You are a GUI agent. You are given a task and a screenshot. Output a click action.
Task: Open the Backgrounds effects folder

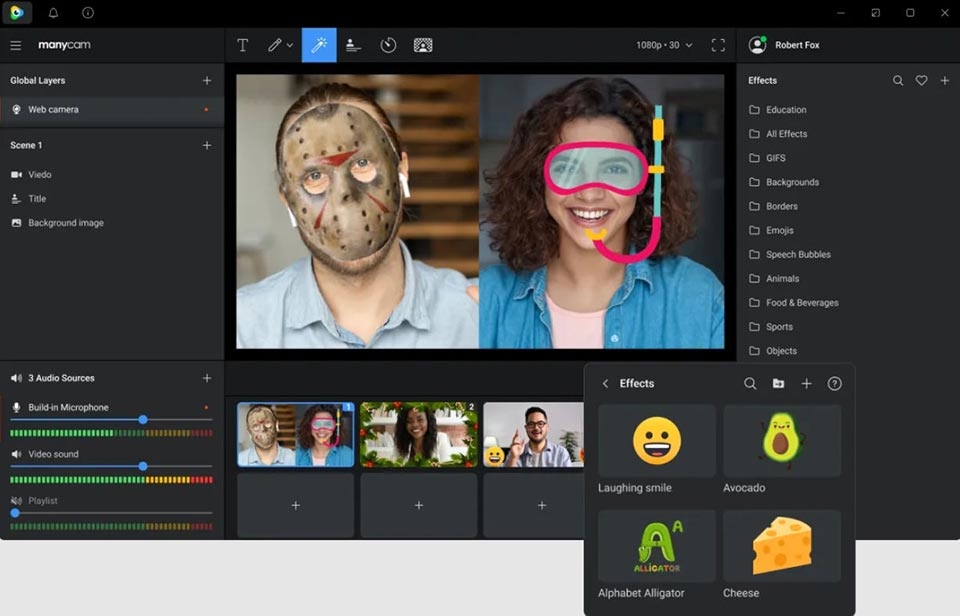pyautogui.click(x=792, y=182)
